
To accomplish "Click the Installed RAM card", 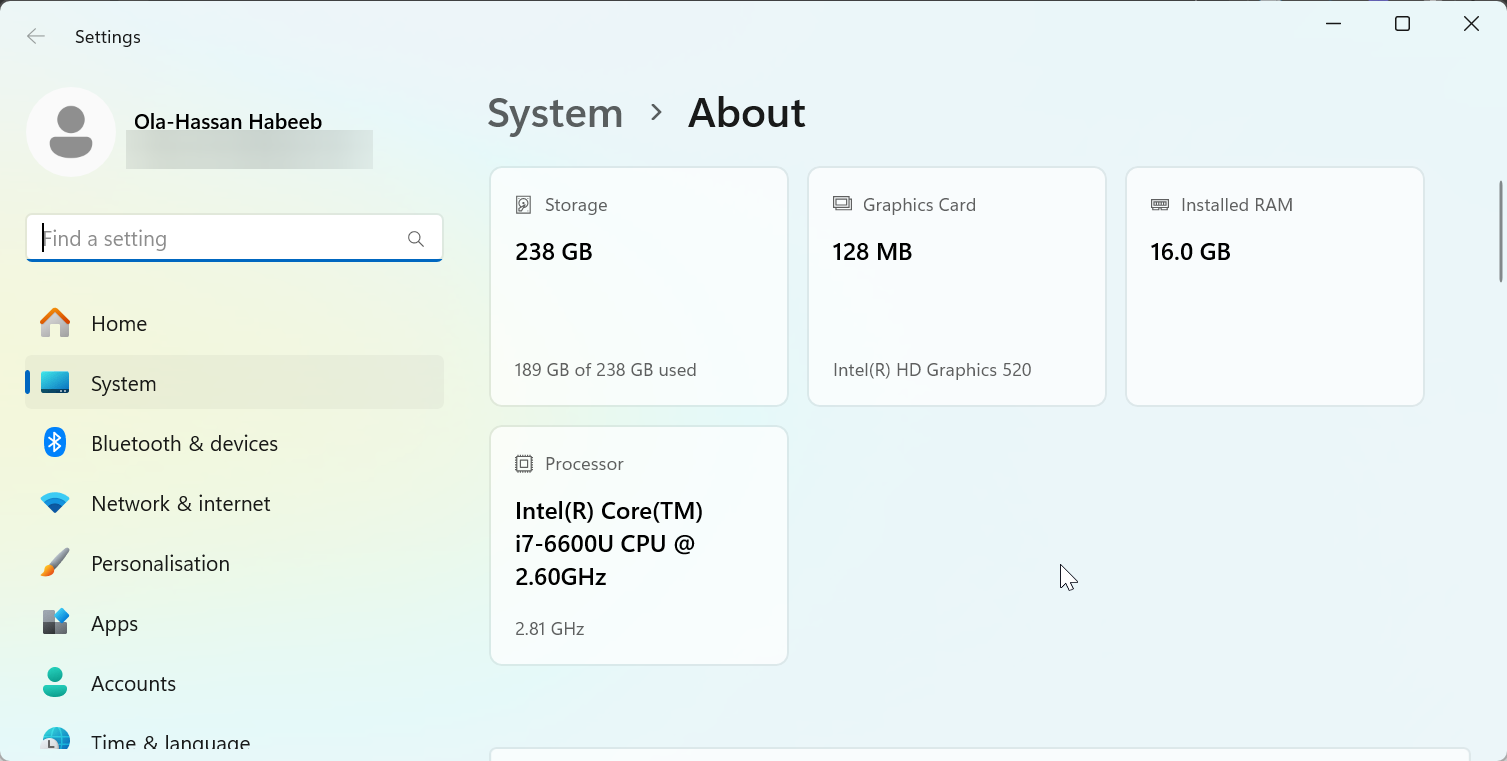I will click(1275, 287).
